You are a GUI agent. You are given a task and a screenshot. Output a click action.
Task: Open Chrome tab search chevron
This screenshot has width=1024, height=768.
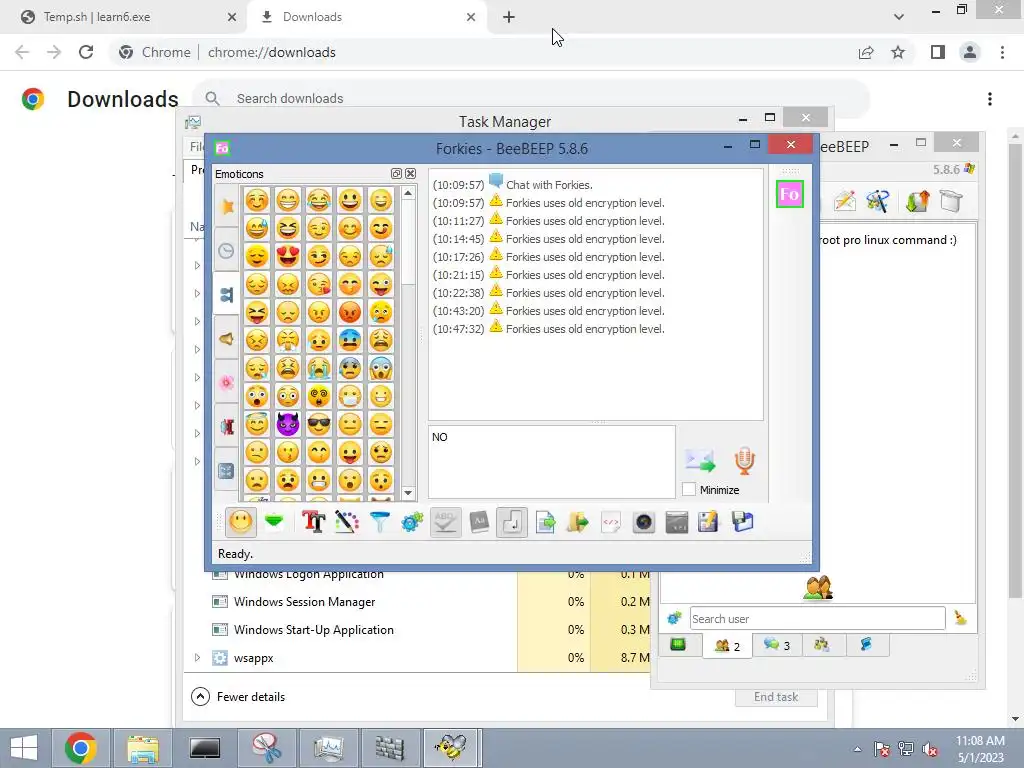pyautogui.click(x=899, y=17)
